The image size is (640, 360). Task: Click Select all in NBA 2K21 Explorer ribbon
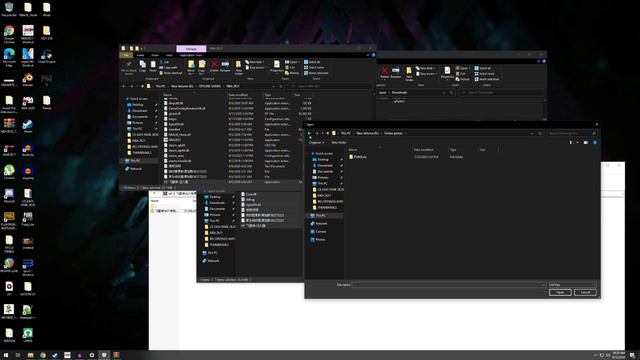pyautogui.click(x=312, y=62)
